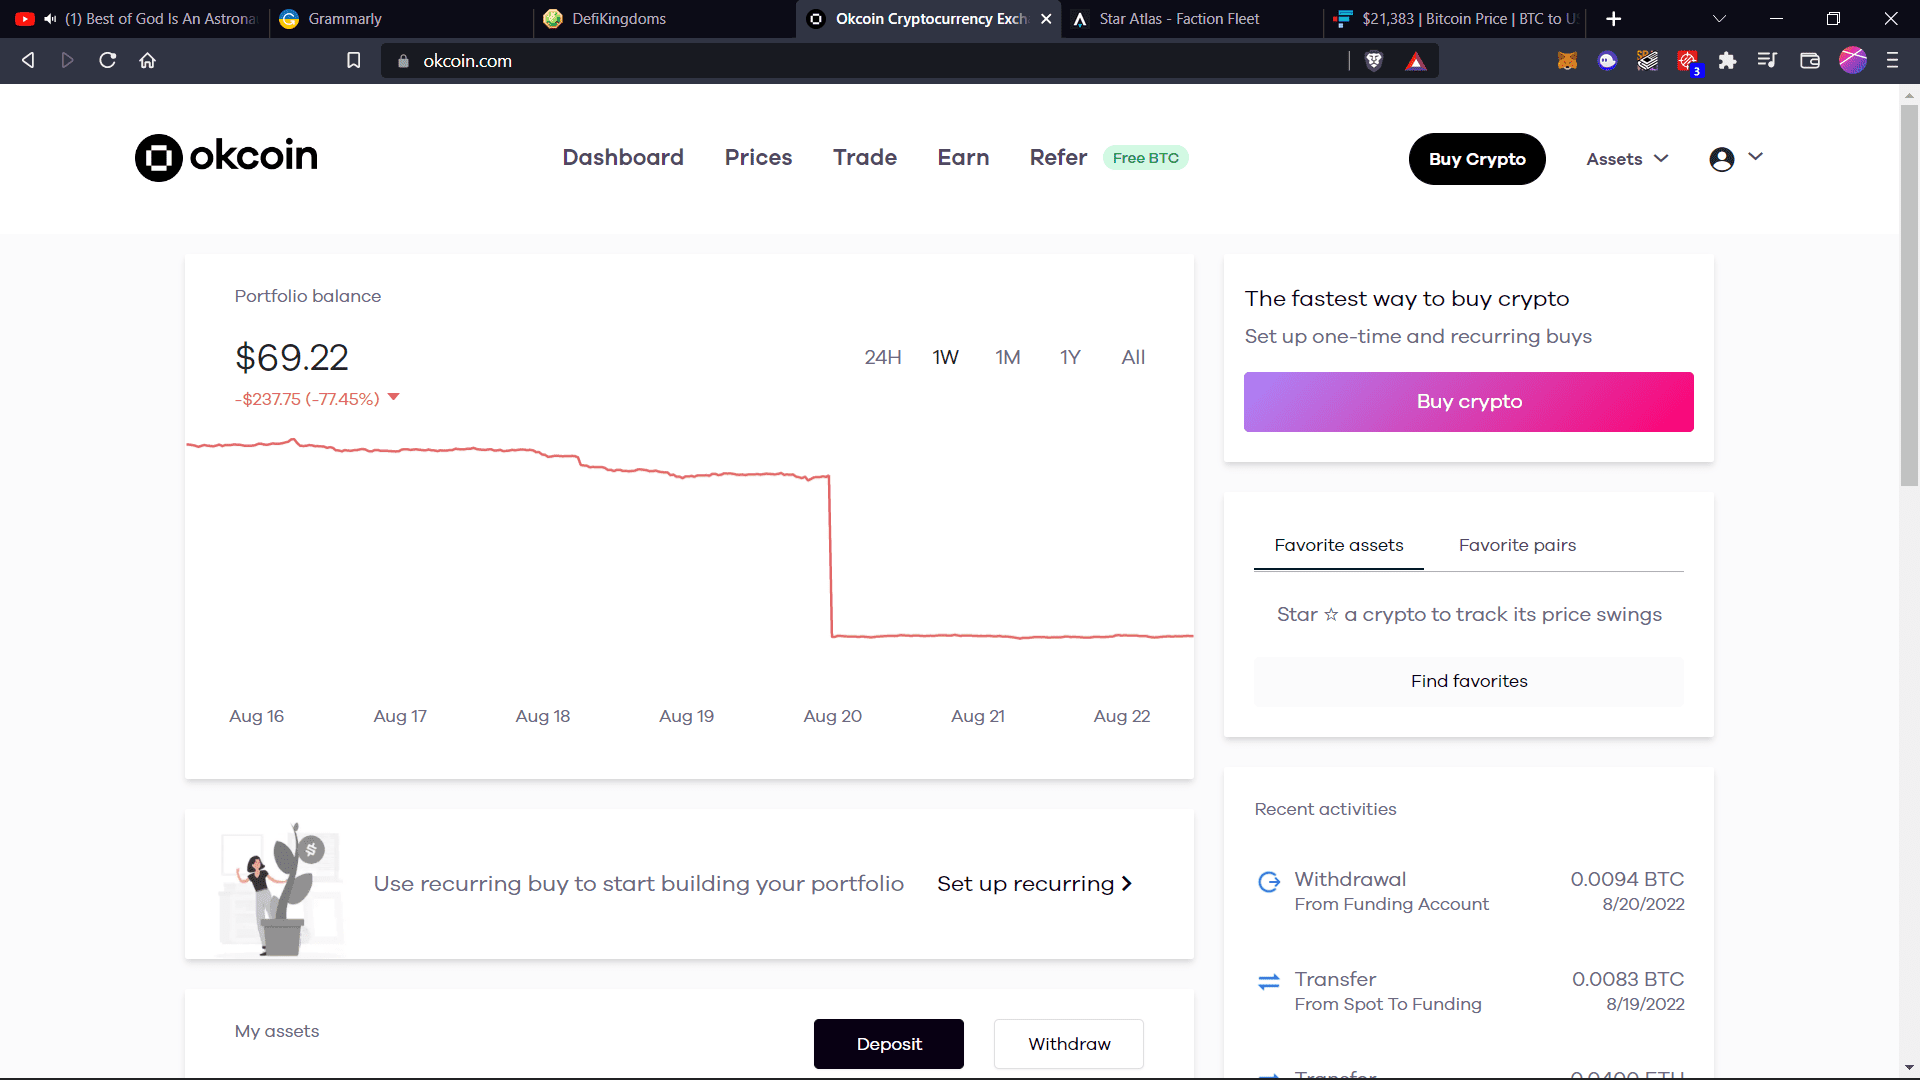Click the Brave Rewards triangle icon

(x=1416, y=62)
